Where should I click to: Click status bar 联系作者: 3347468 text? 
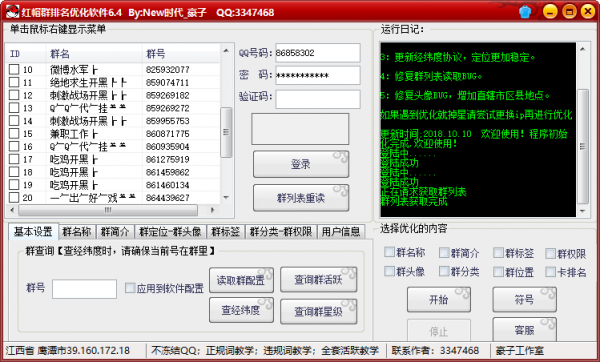pos(435,351)
